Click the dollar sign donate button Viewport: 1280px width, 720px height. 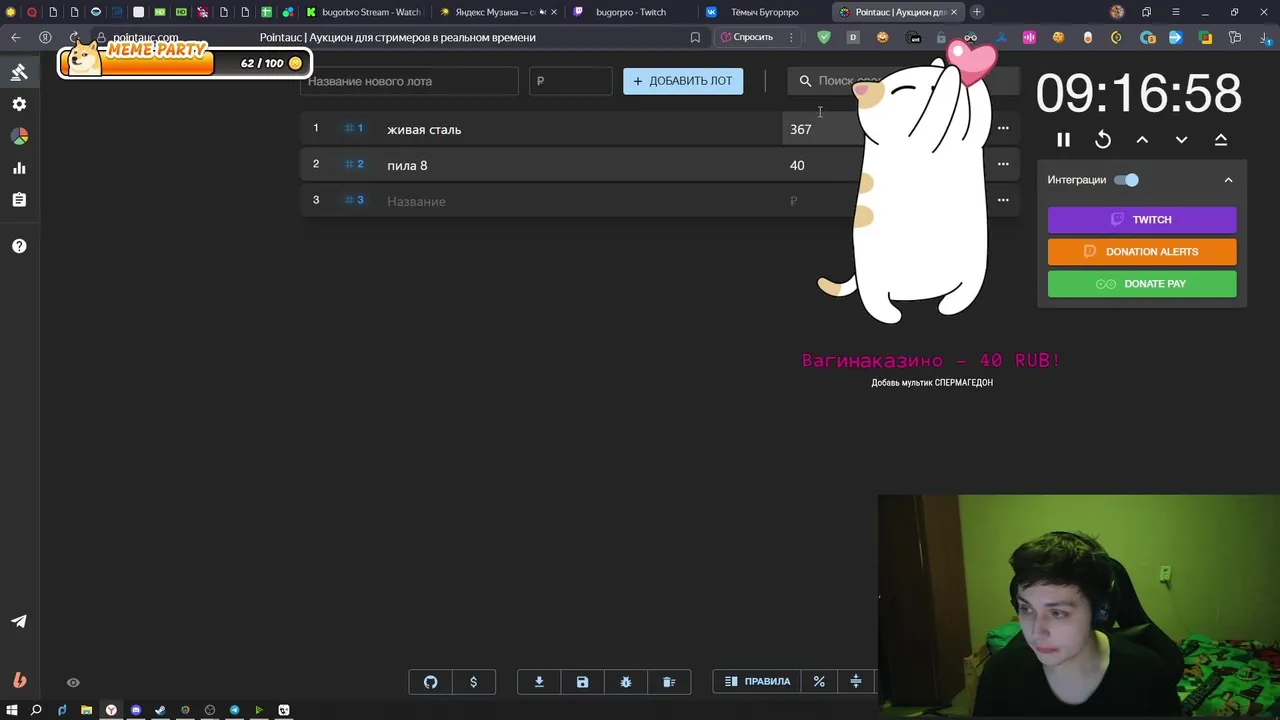point(474,682)
